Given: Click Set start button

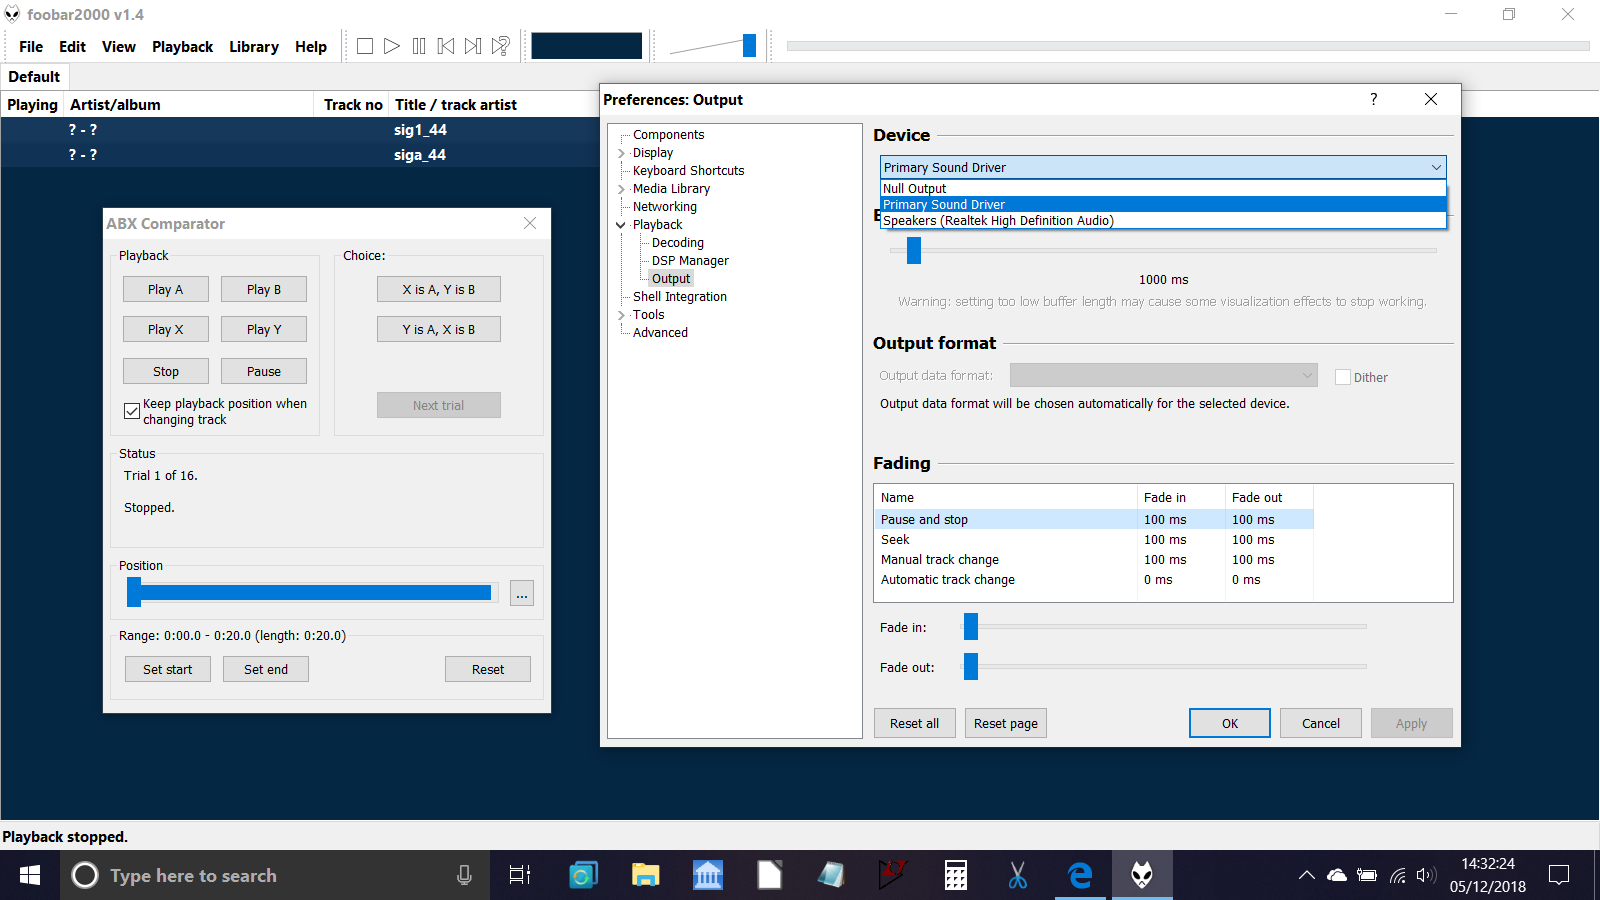Looking at the screenshot, I should pyautogui.click(x=168, y=669).
